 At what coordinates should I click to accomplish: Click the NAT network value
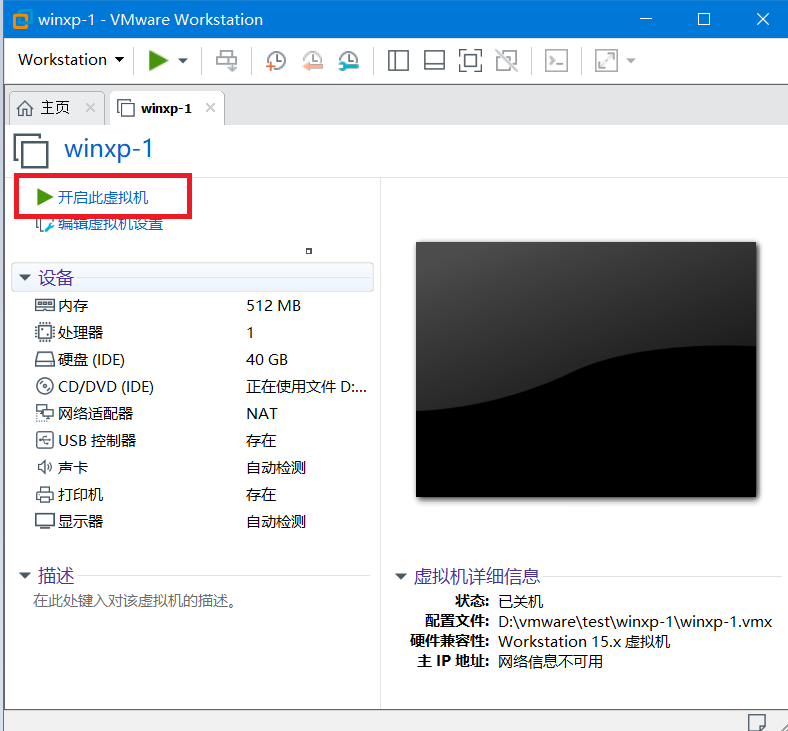point(262,413)
